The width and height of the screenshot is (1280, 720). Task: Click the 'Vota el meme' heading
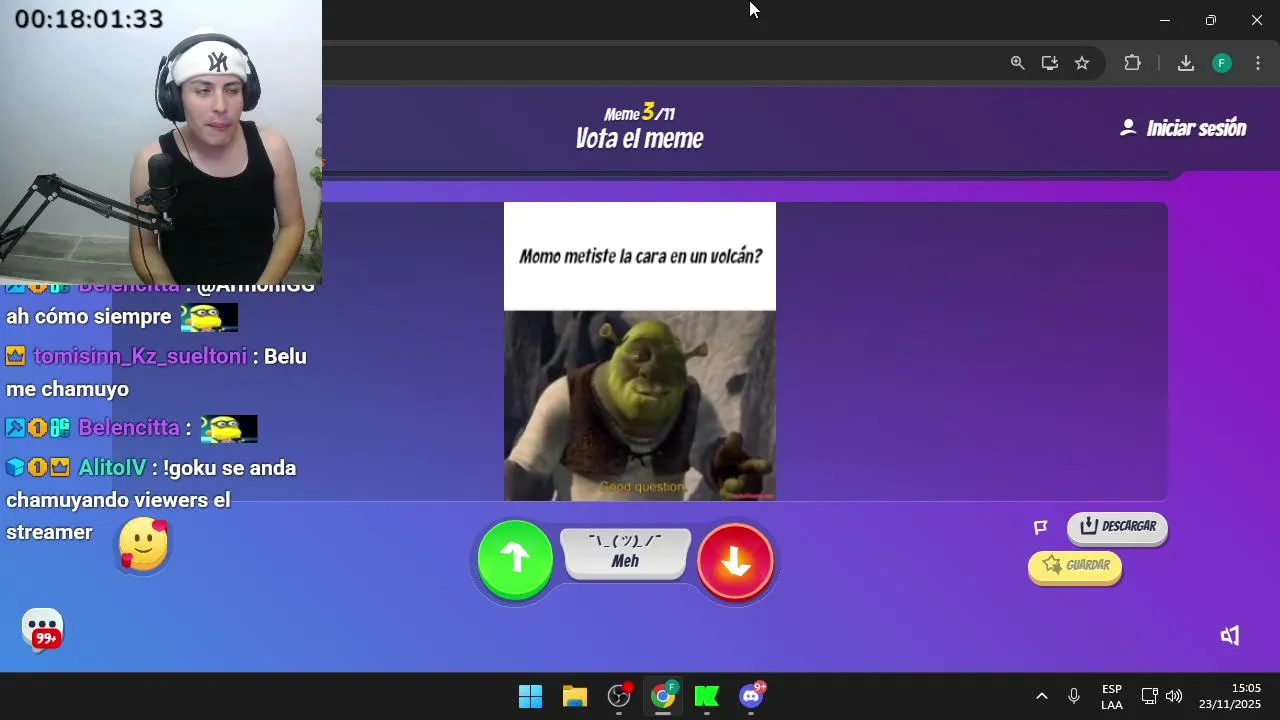[x=639, y=139]
